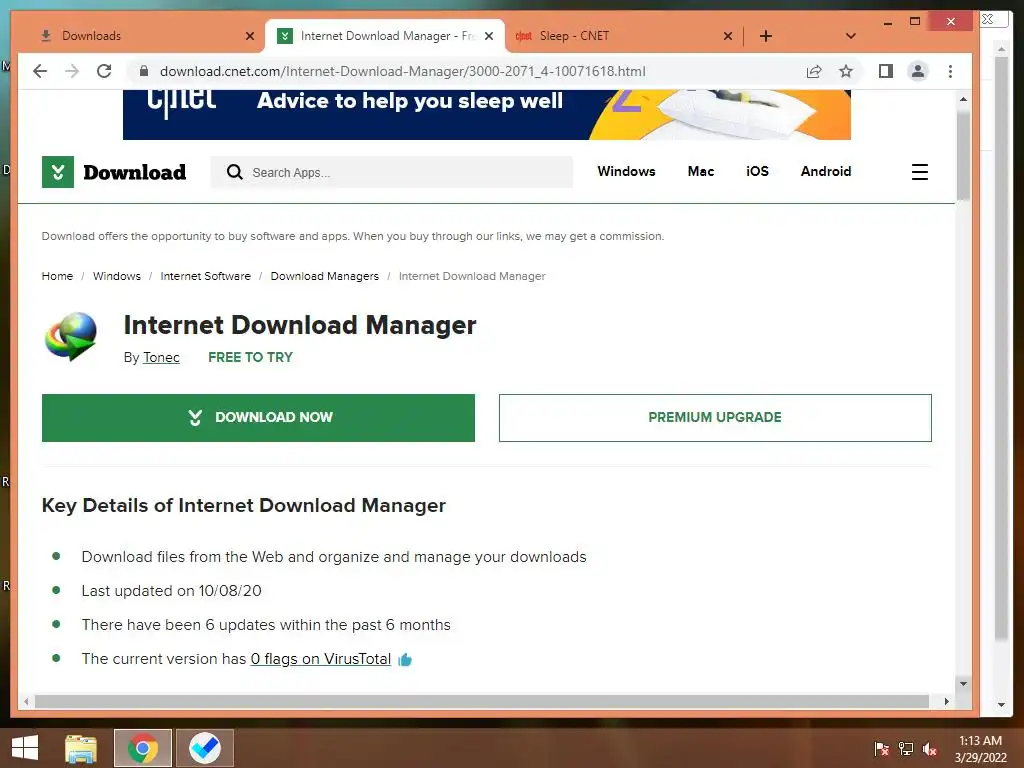Image resolution: width=1024 pixels, height=768 pixels.
Task: Click the Chrome taskbar icon
Action: click(142, 748)
